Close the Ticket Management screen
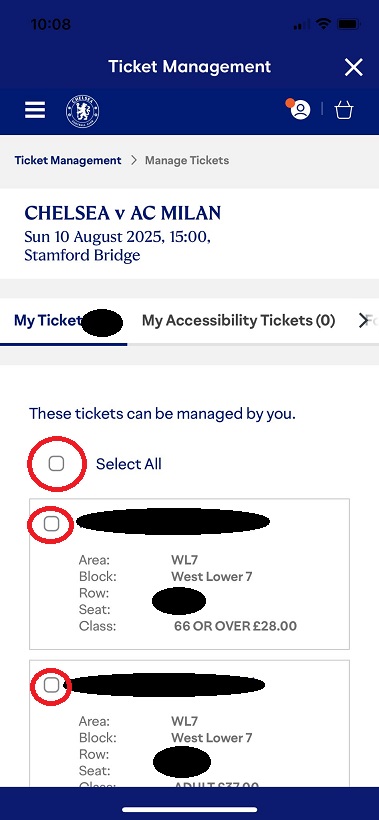Image resolution: width=379 pixels, height=820 pixels. coord(353,67)
